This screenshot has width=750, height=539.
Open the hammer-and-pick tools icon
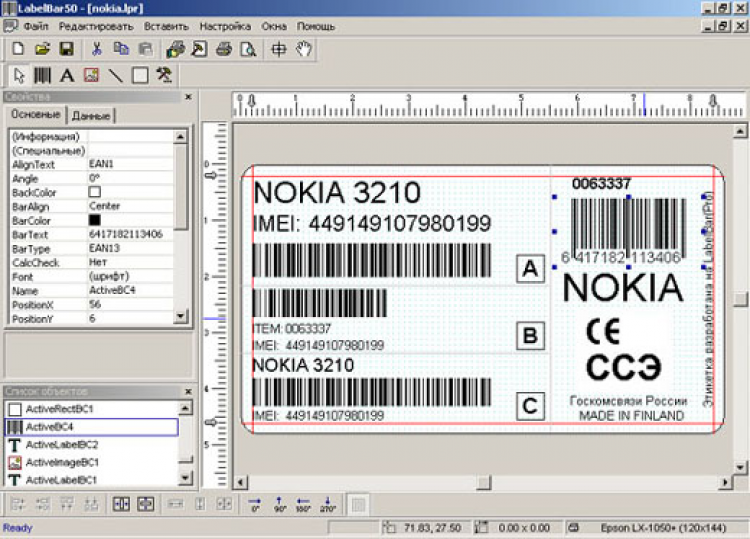(164, 76)
